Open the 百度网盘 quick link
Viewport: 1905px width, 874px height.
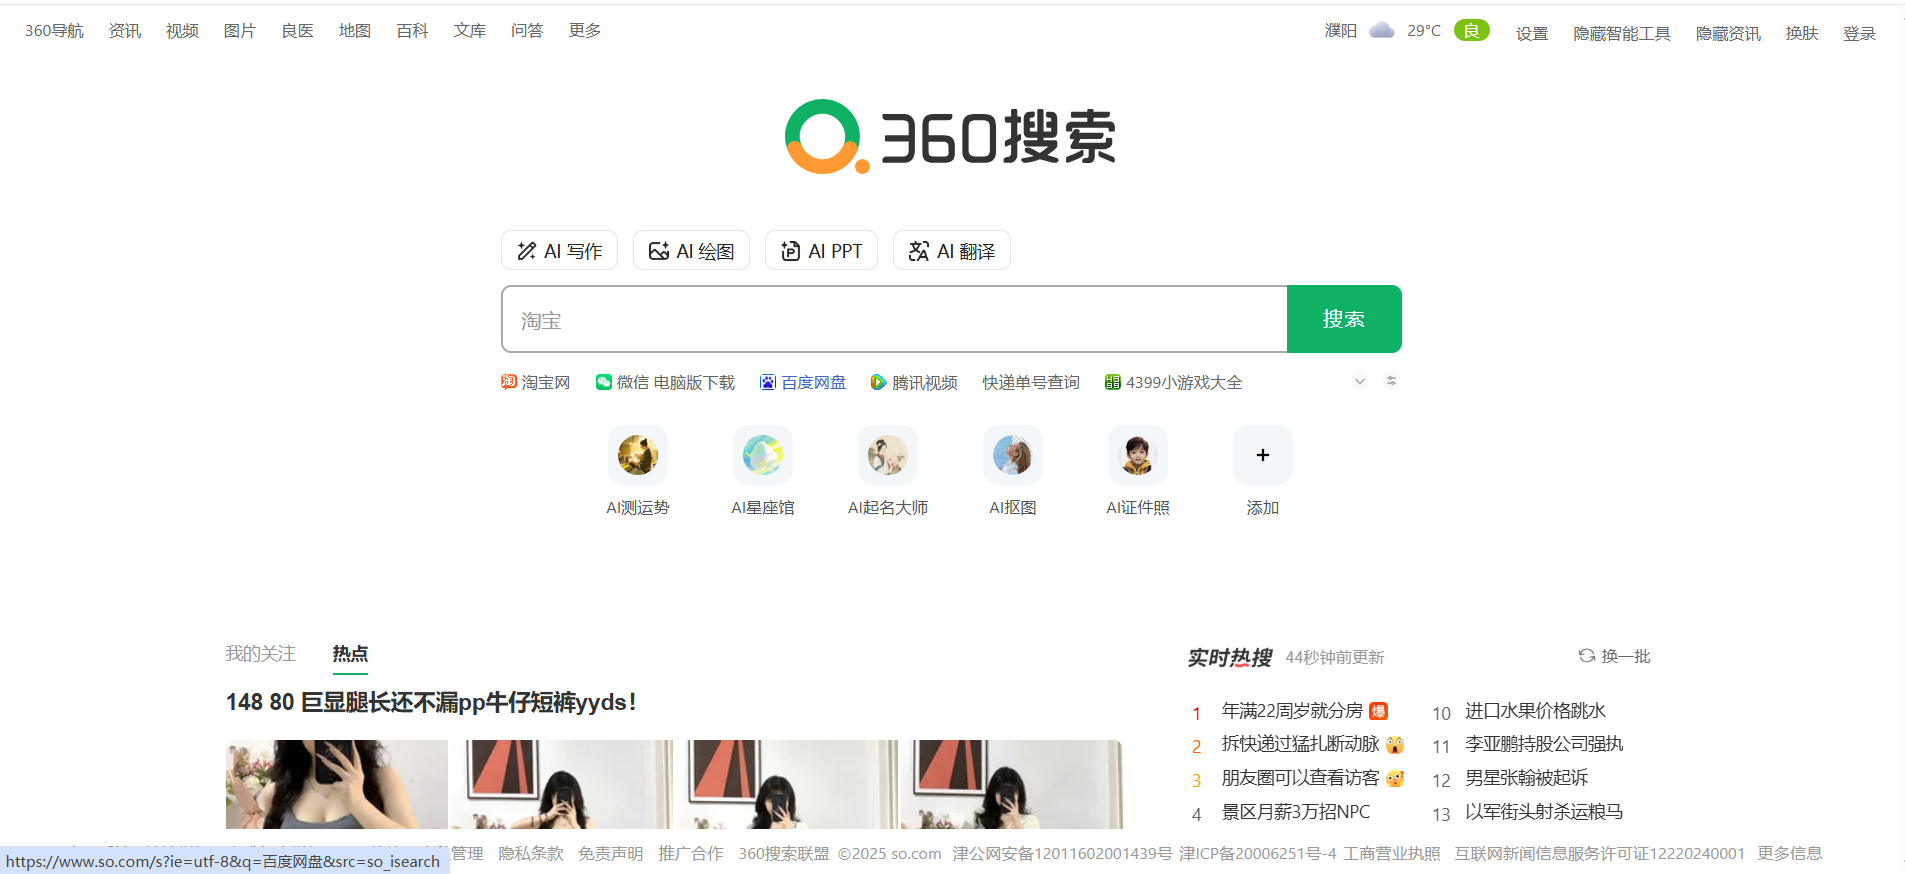click(x=803, y=382)
